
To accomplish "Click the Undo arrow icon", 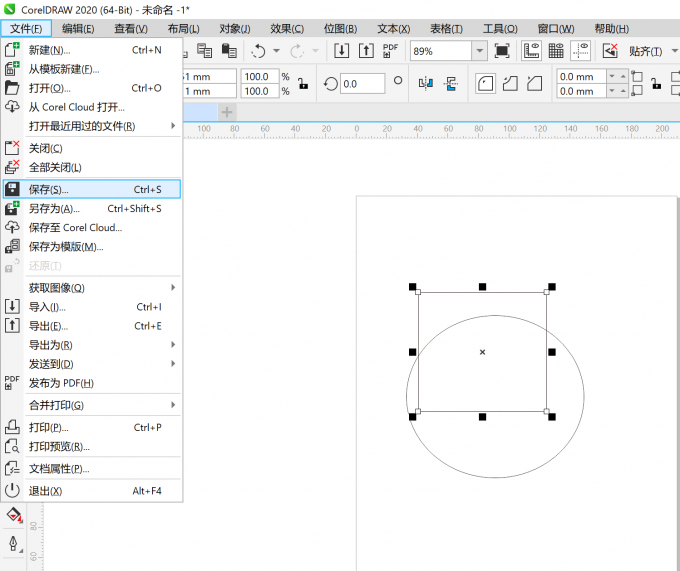I will click(x=259, y=50).
